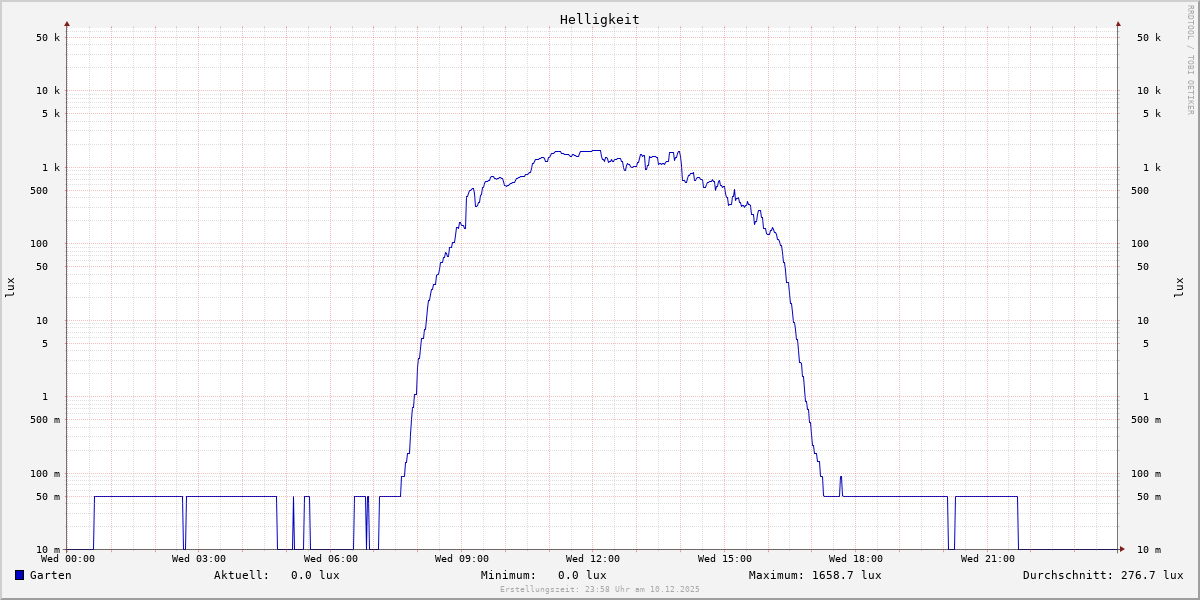Select the Helligkeit chart title
Image resolution: width=1200 pixels, height=600 pixels.
[x=599, y=19]
